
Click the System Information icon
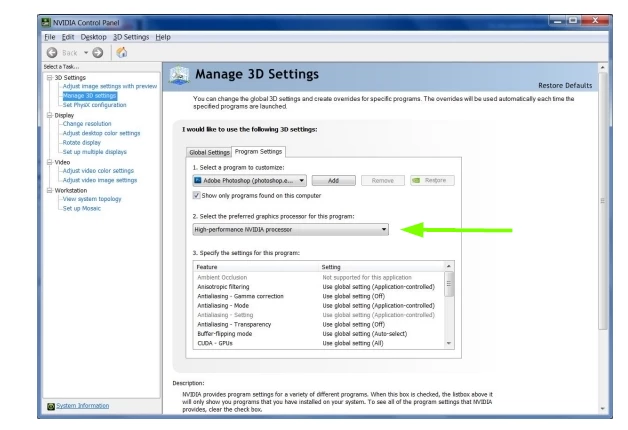click(51, 406)
